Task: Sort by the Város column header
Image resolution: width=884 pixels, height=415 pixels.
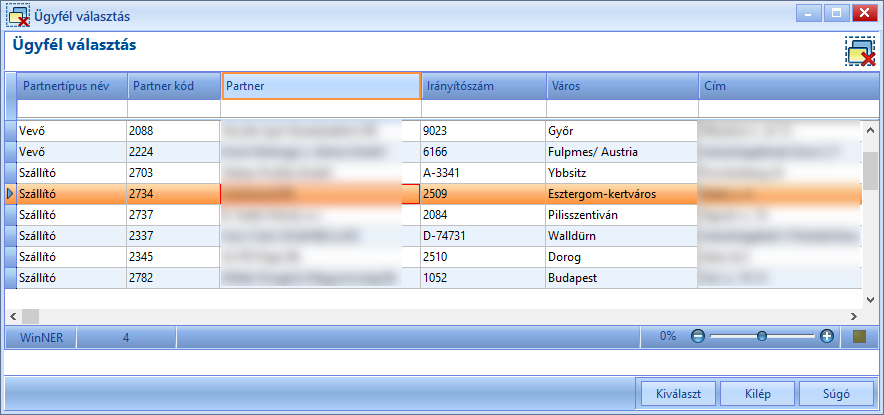Action: (x=622, y=86)
